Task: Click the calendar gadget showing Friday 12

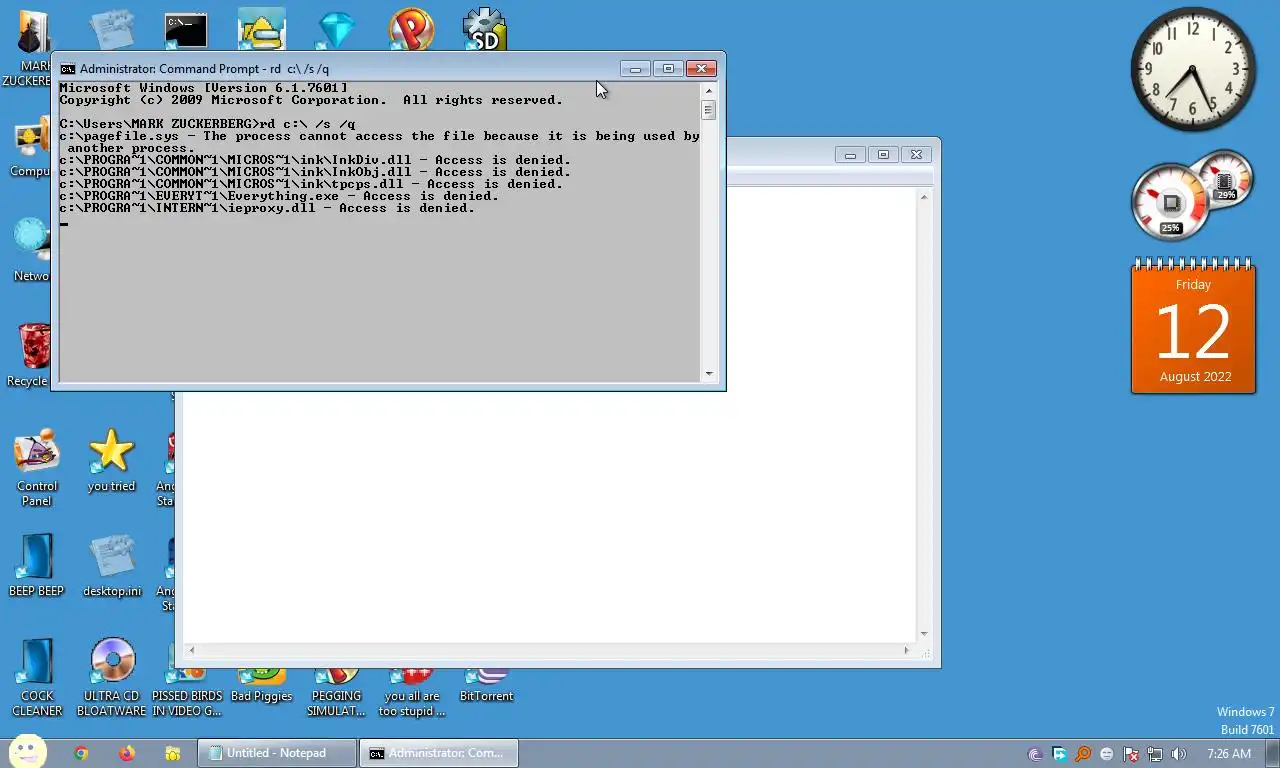Action: pos(1193,327)
